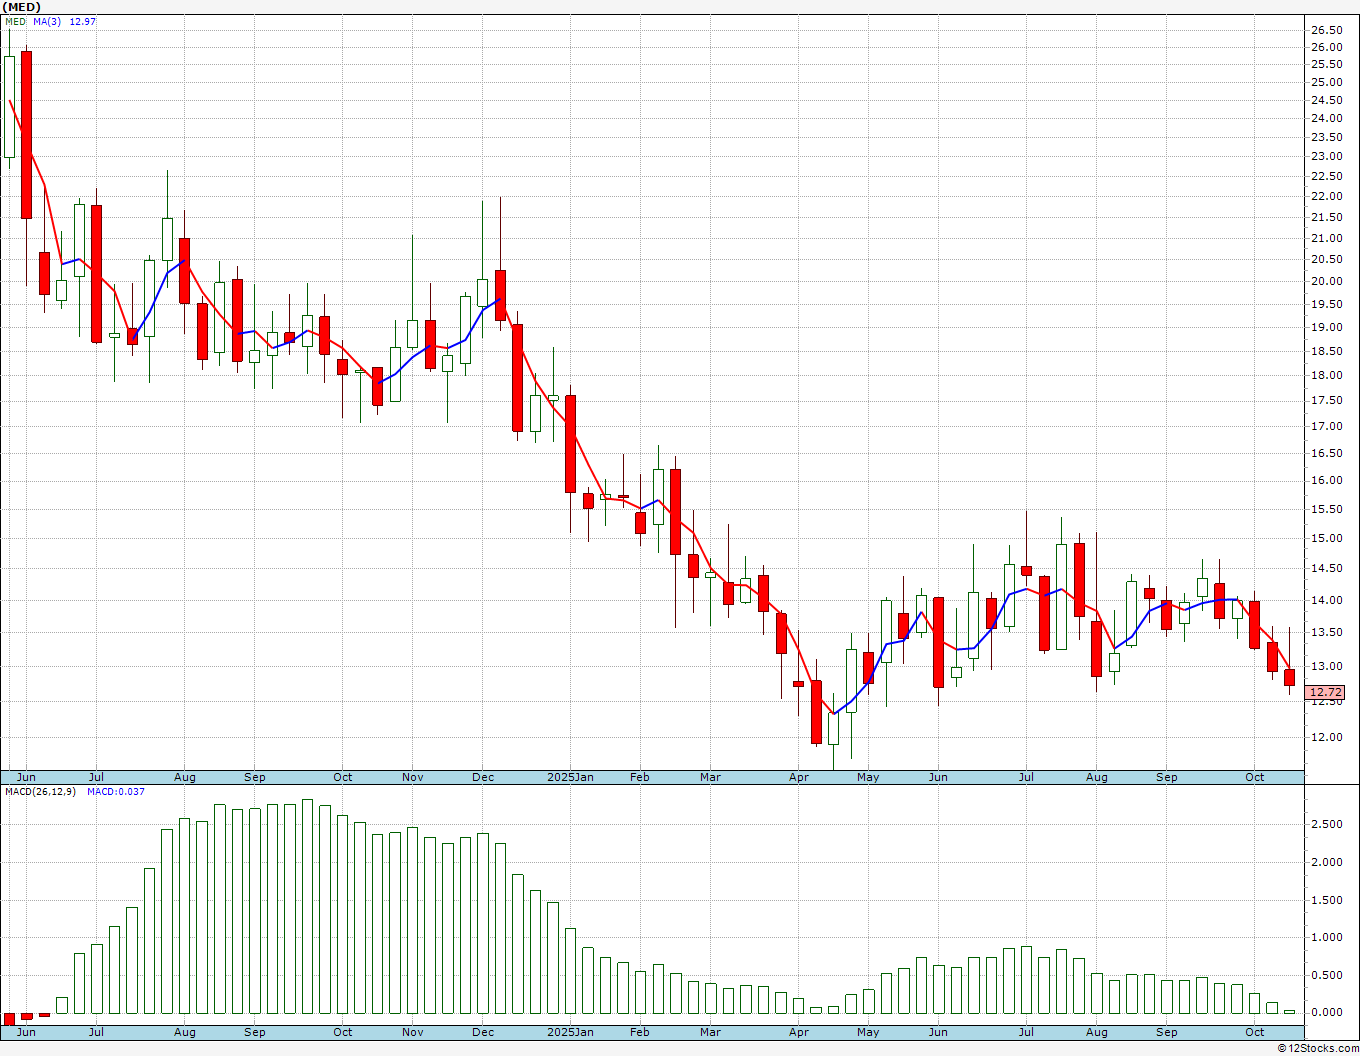Click the 1.000 MACD axis label
This screenshot has width=1360, height=1056.
click(1327, 937)
